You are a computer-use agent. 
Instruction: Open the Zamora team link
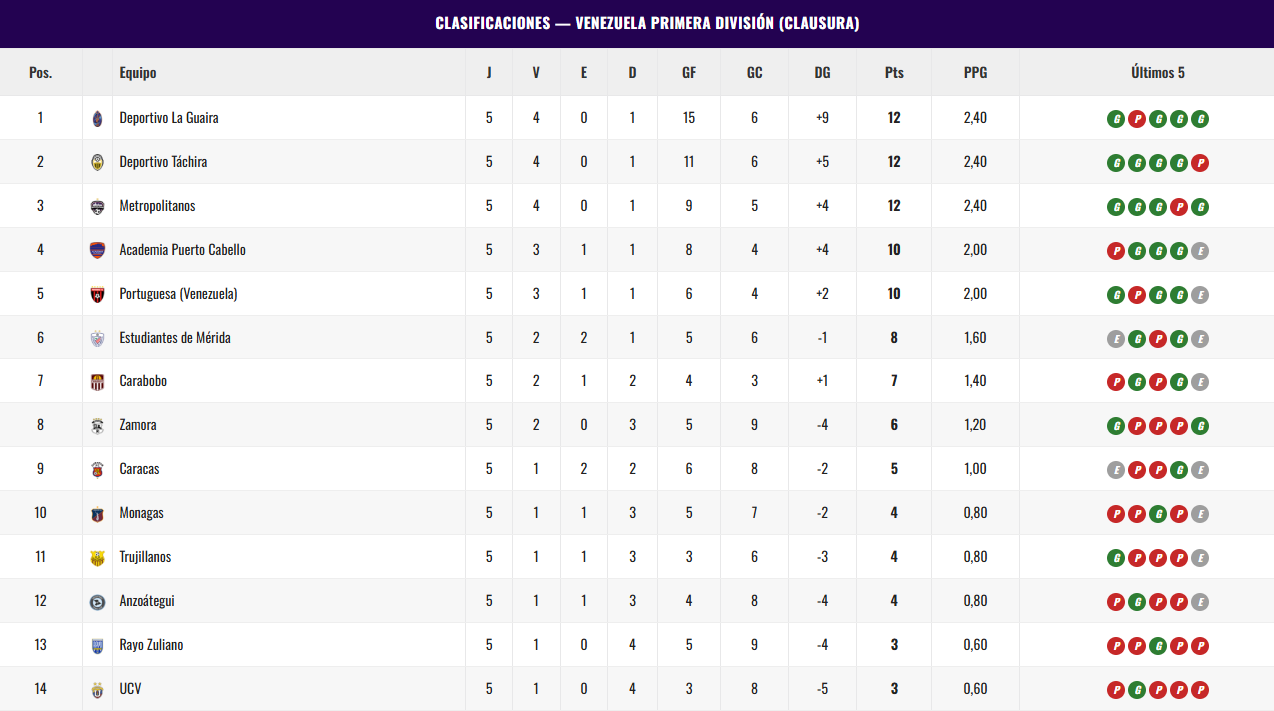tap(138, 425)
